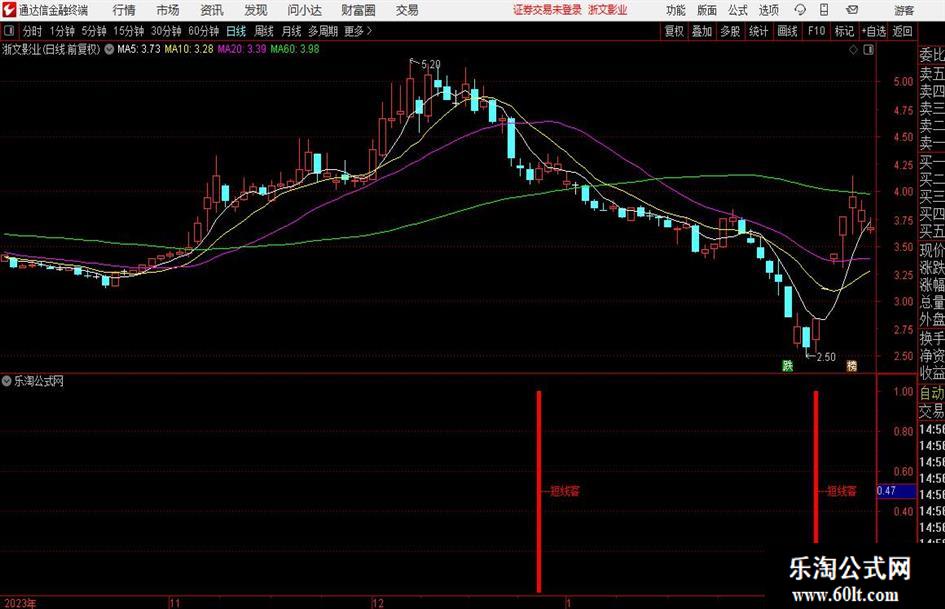Open the 功能 menu

point(676,10)
